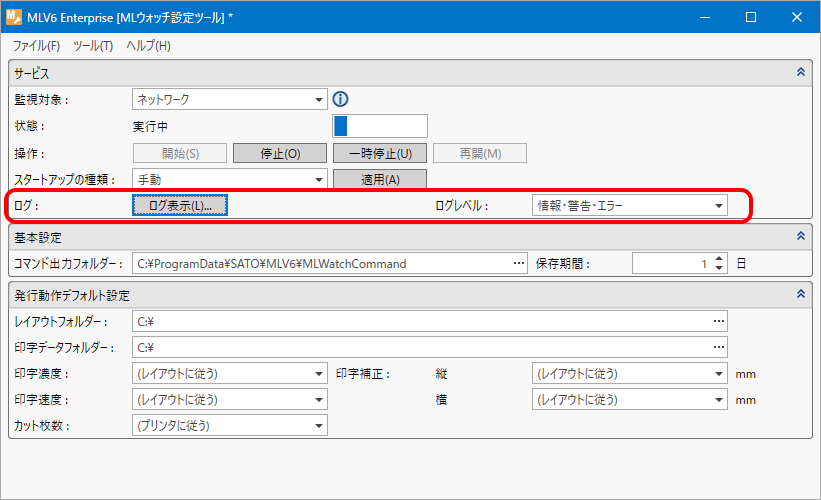Open the ツール(T) menu
This screenshot has width=821, height=500.
tap(93, 46)
